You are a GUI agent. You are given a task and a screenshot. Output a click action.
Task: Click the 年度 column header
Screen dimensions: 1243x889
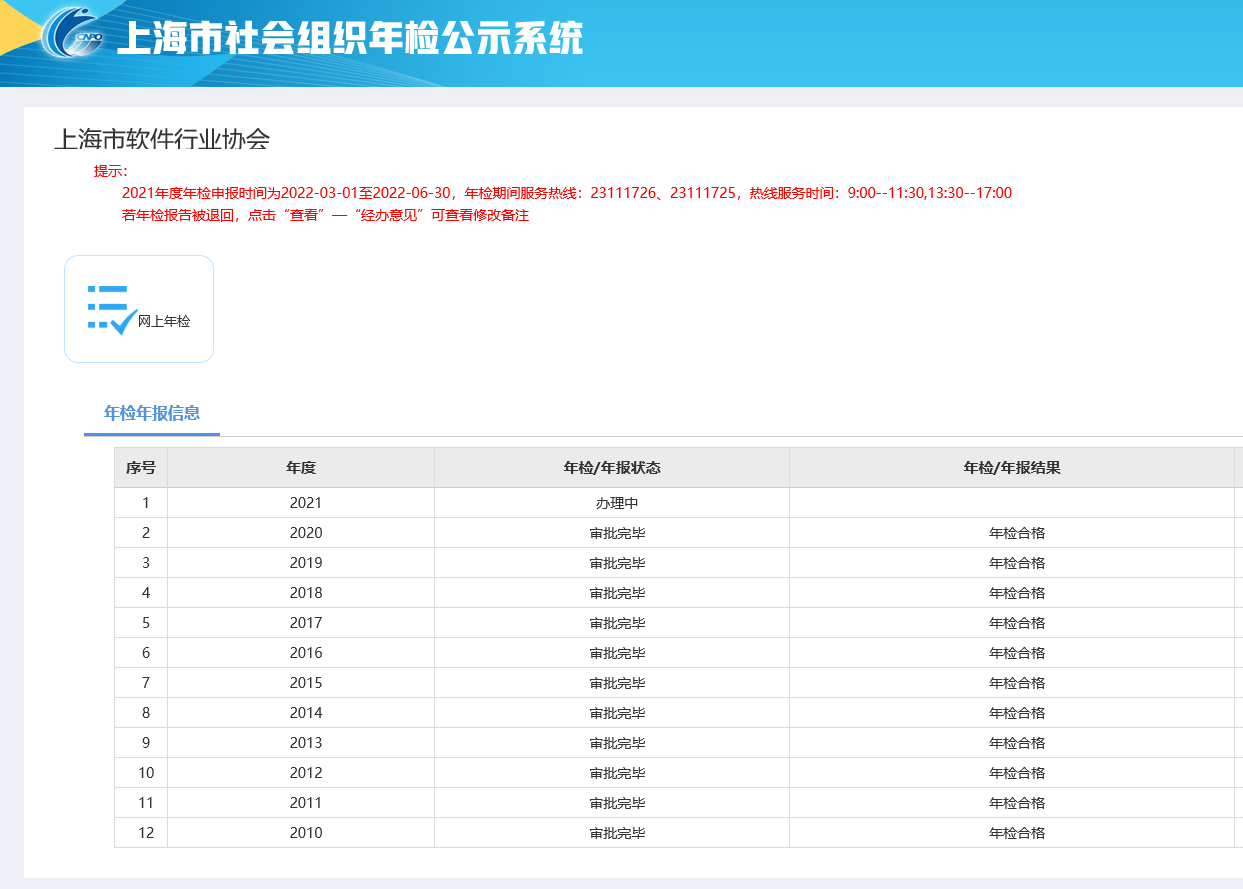pos(301,468)
